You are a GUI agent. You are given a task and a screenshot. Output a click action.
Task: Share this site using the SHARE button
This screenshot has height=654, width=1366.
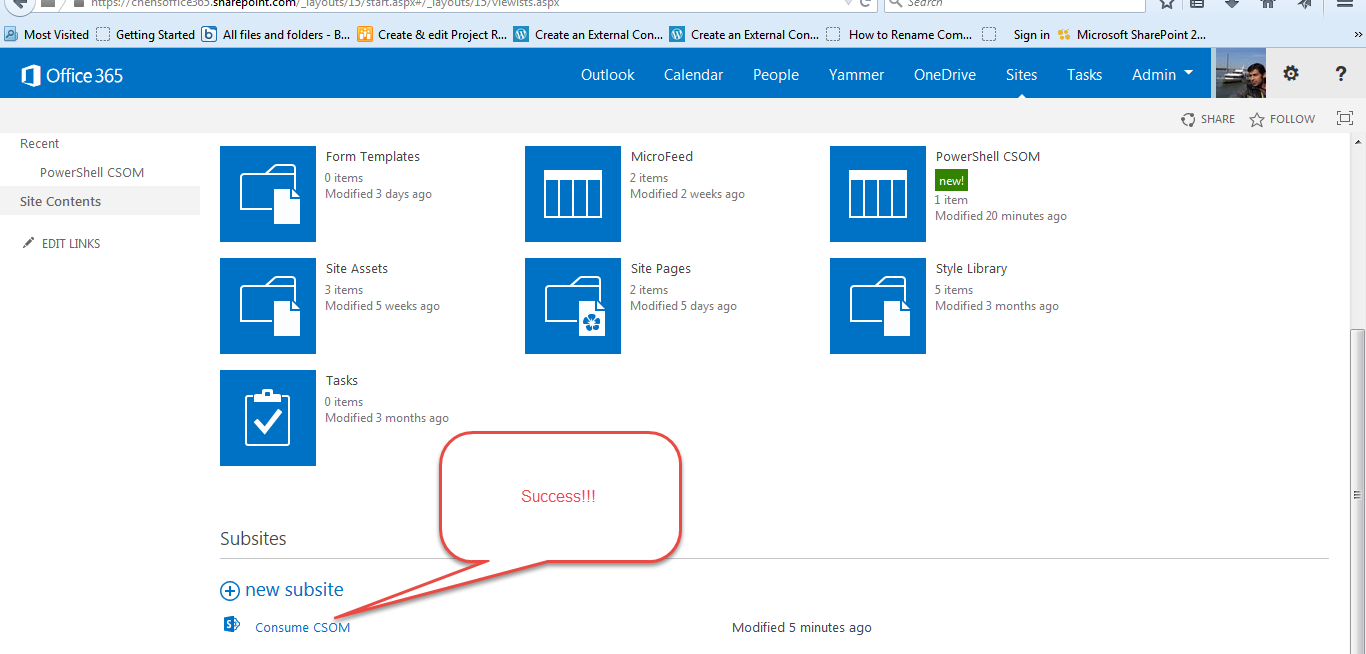1208,119
